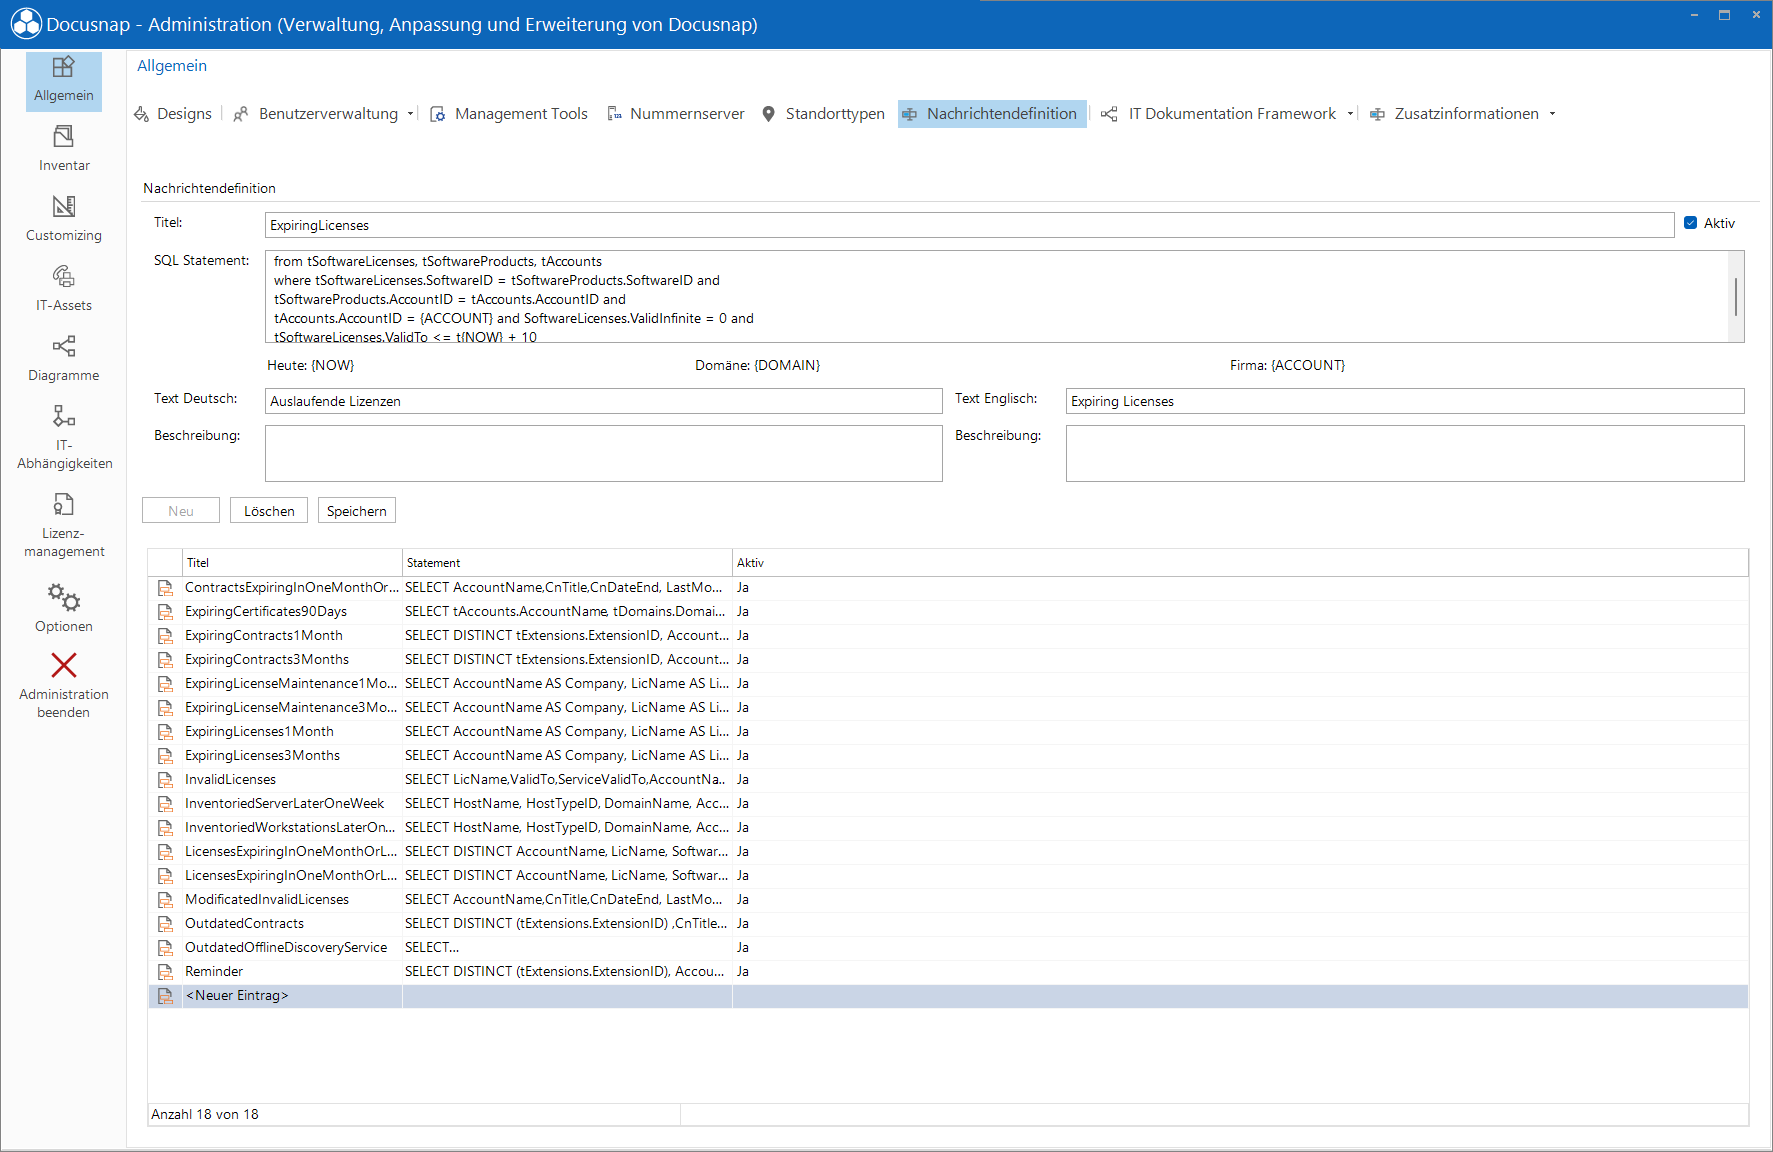
Task: Open the Customizing sidebar section
Action: tap(64, 218)
